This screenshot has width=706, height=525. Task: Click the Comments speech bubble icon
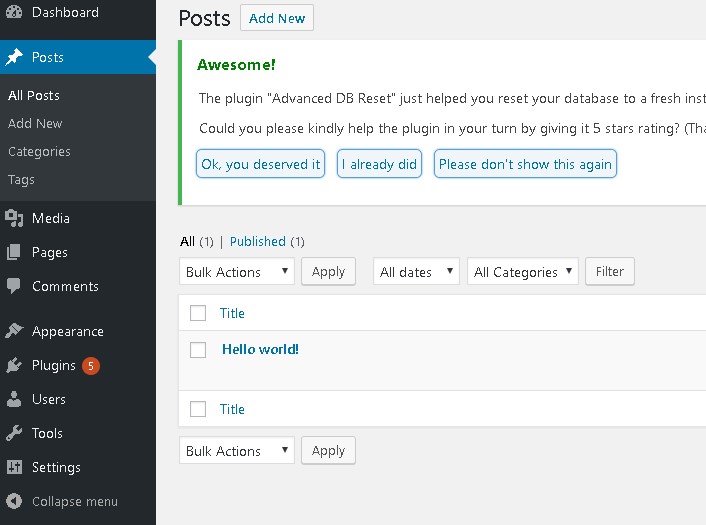click(x=14, y=286)
